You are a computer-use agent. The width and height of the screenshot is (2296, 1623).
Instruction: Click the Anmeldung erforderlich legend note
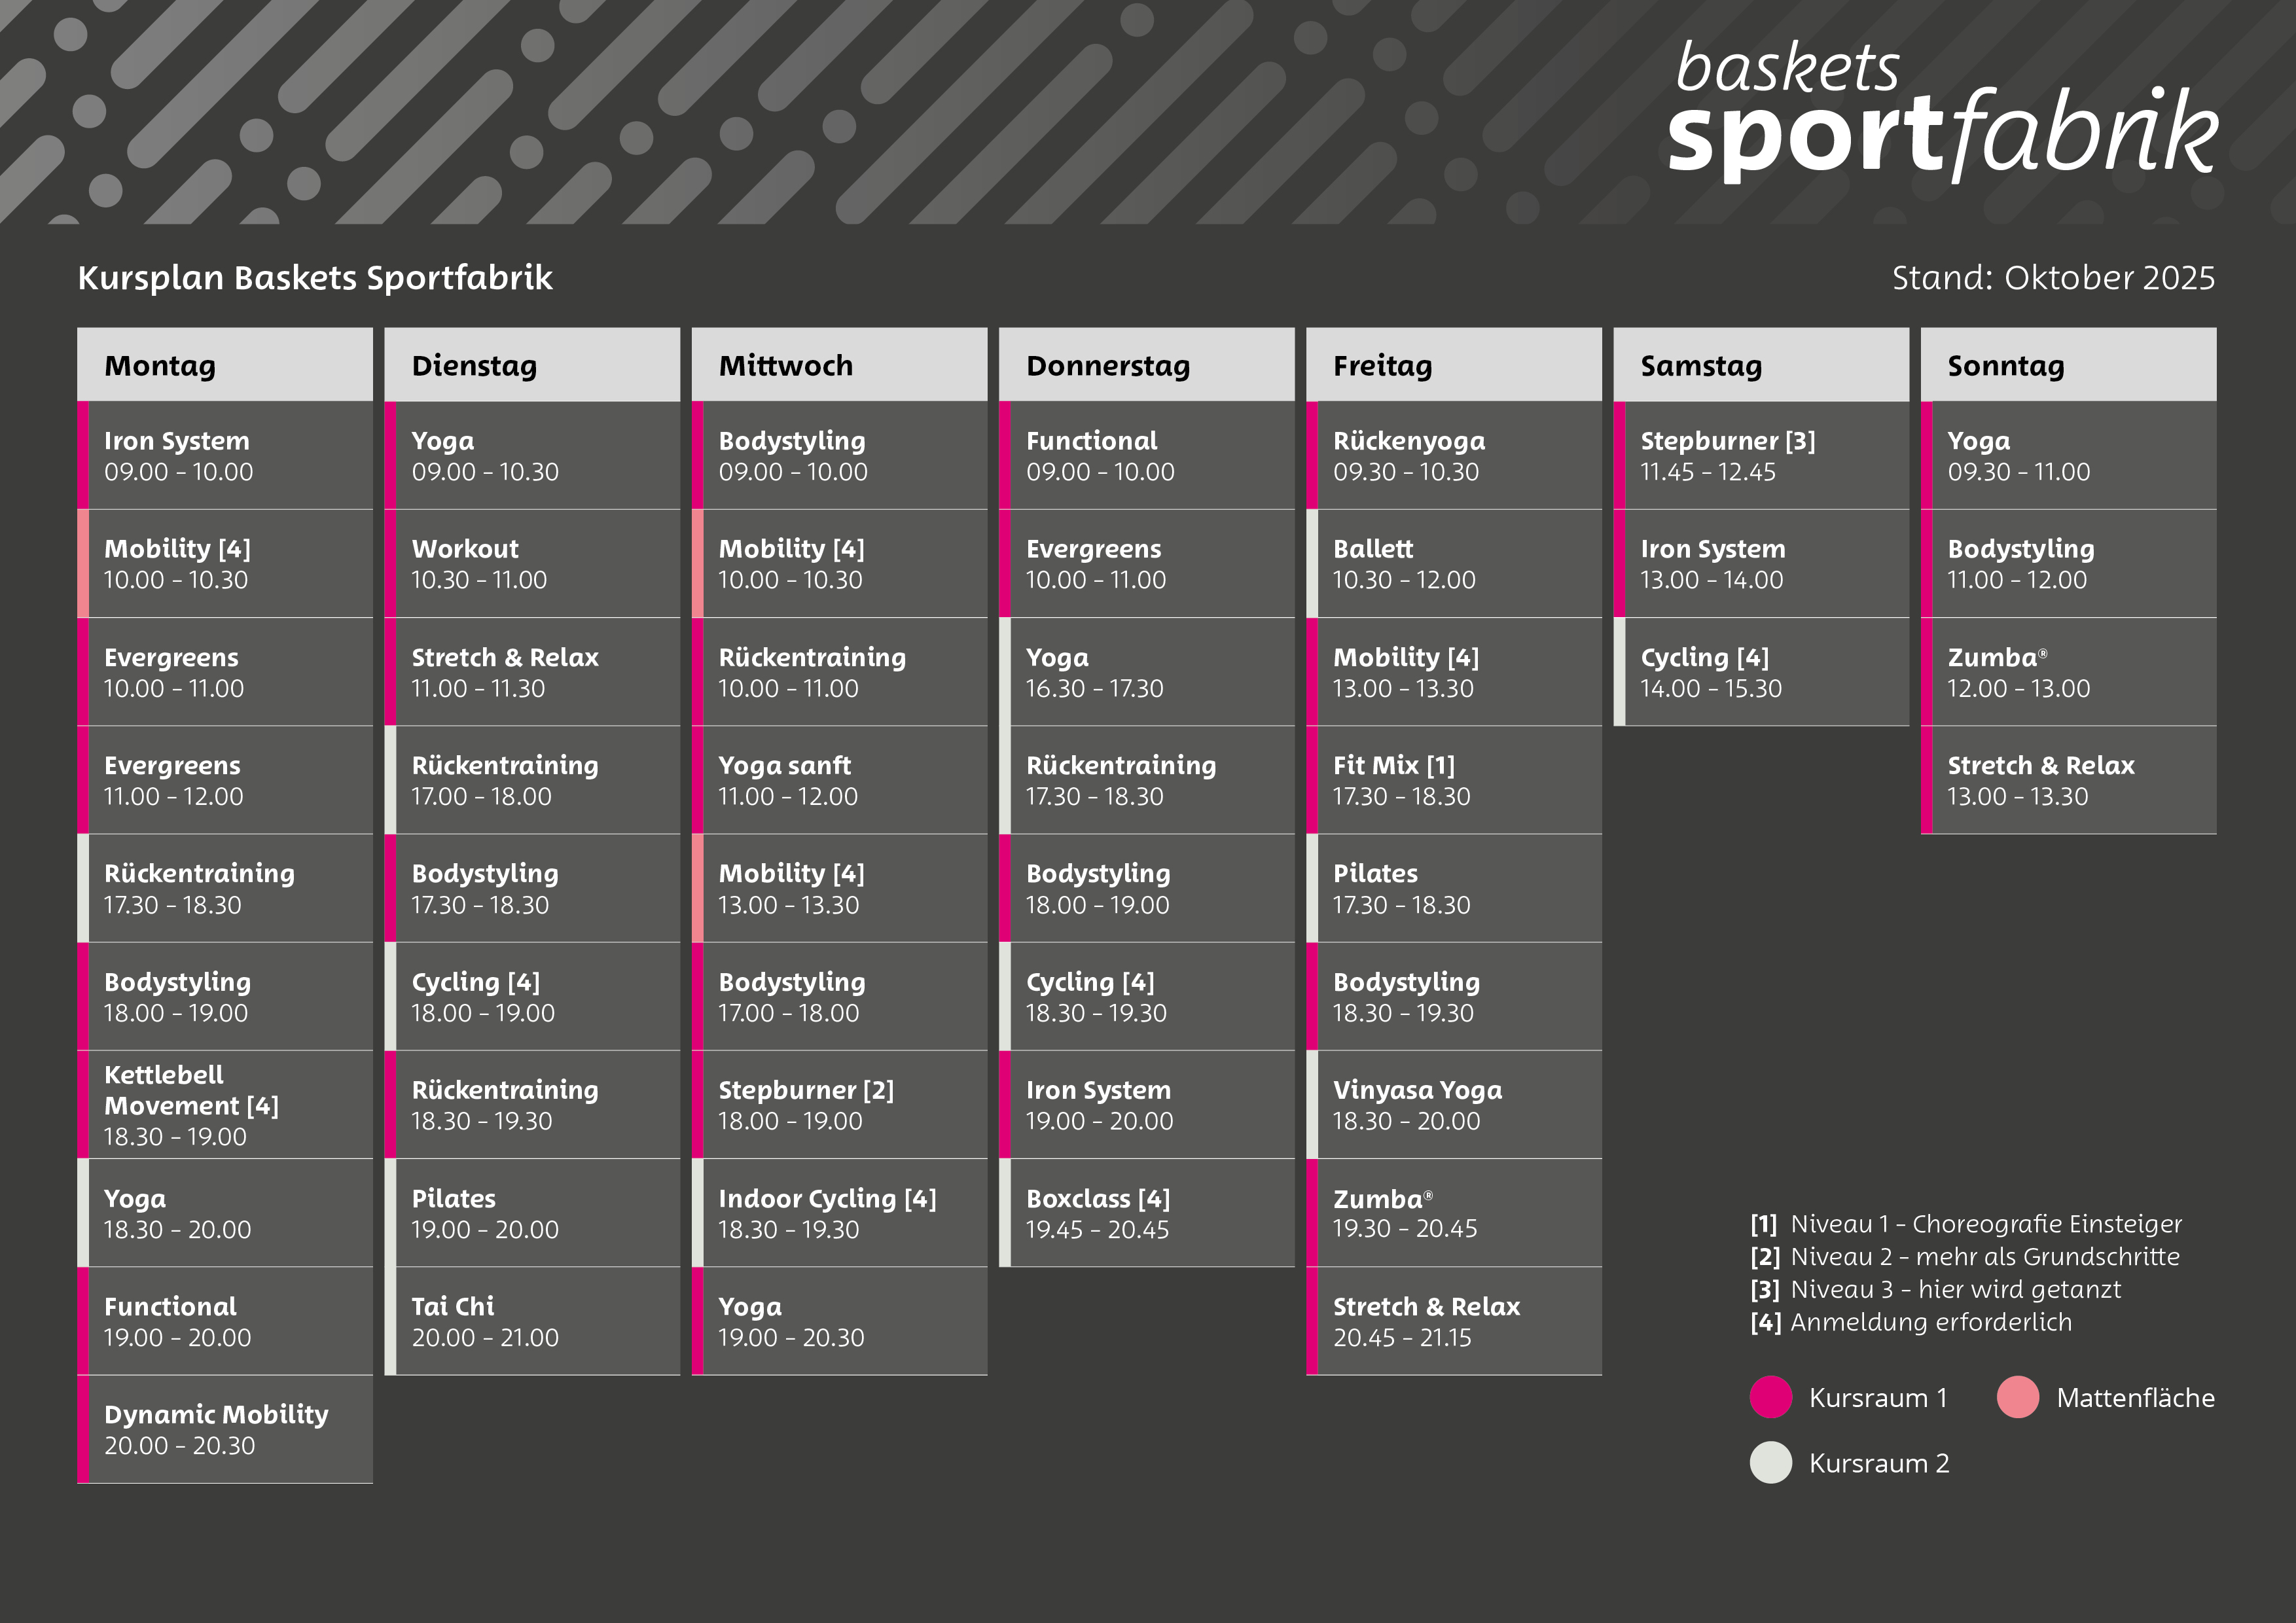pos(1930,1322)
